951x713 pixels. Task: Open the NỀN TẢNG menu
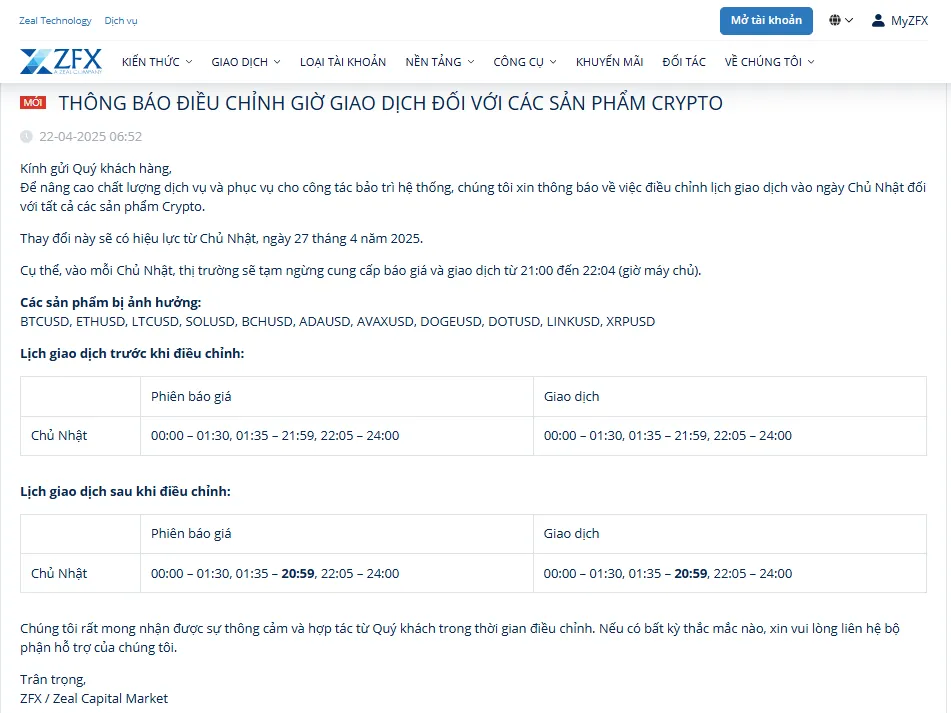pos(440,62)
